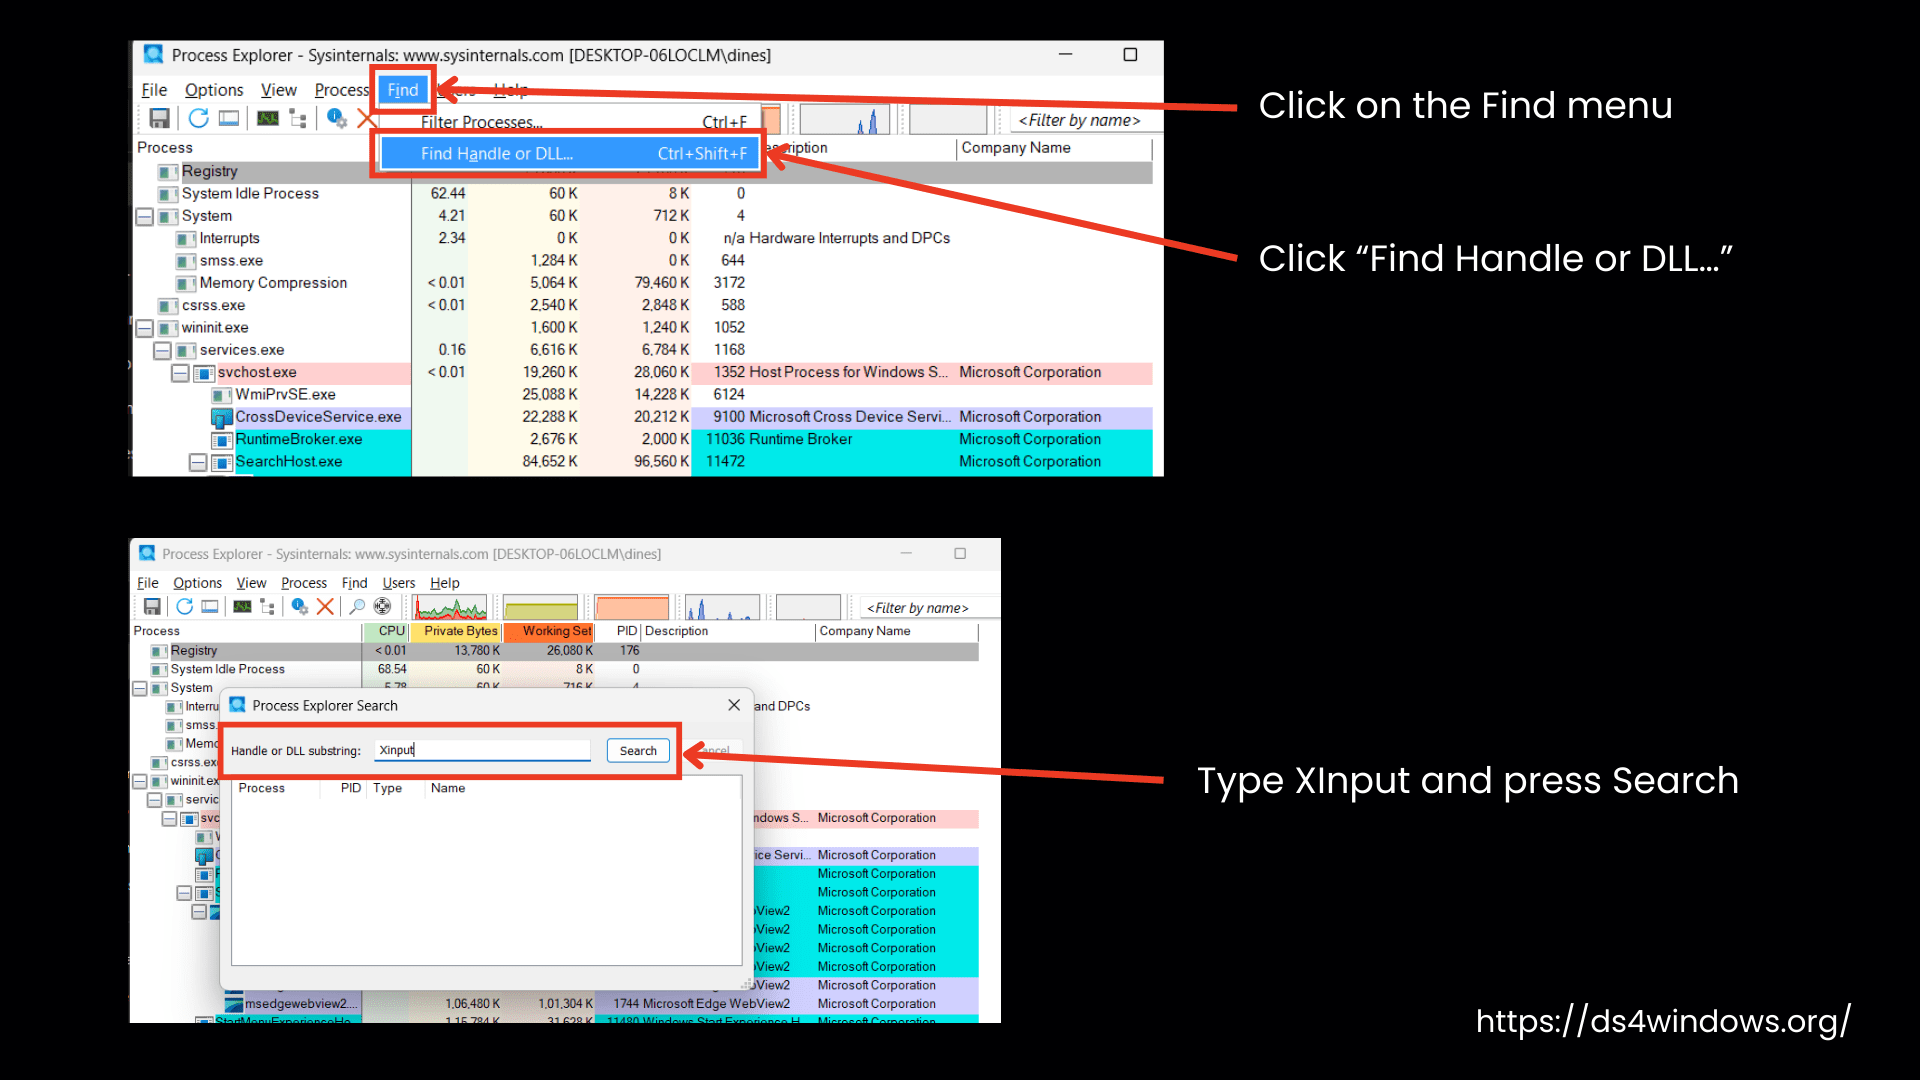1920x1080 pixels.
Task: Click Properties icon in window with Find menu open
Action: pos(337,119)
